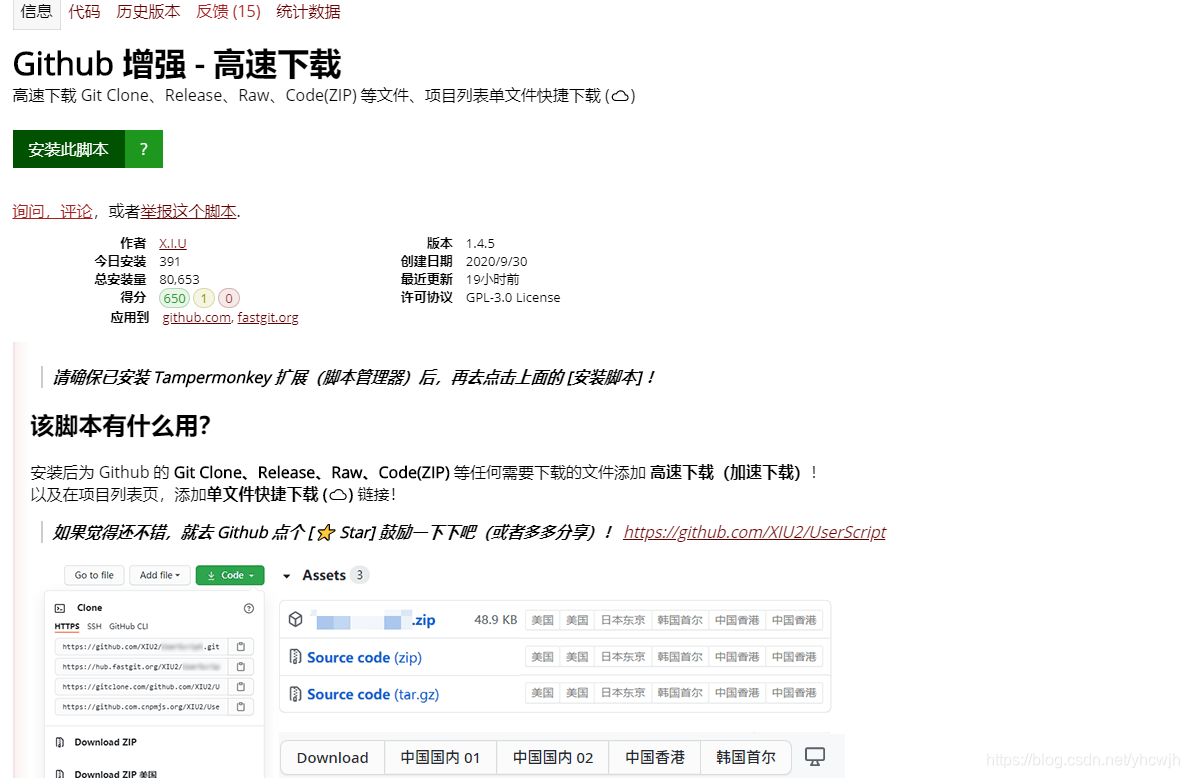Click the hub.fastgit.org URL field

tap(141, 667)
